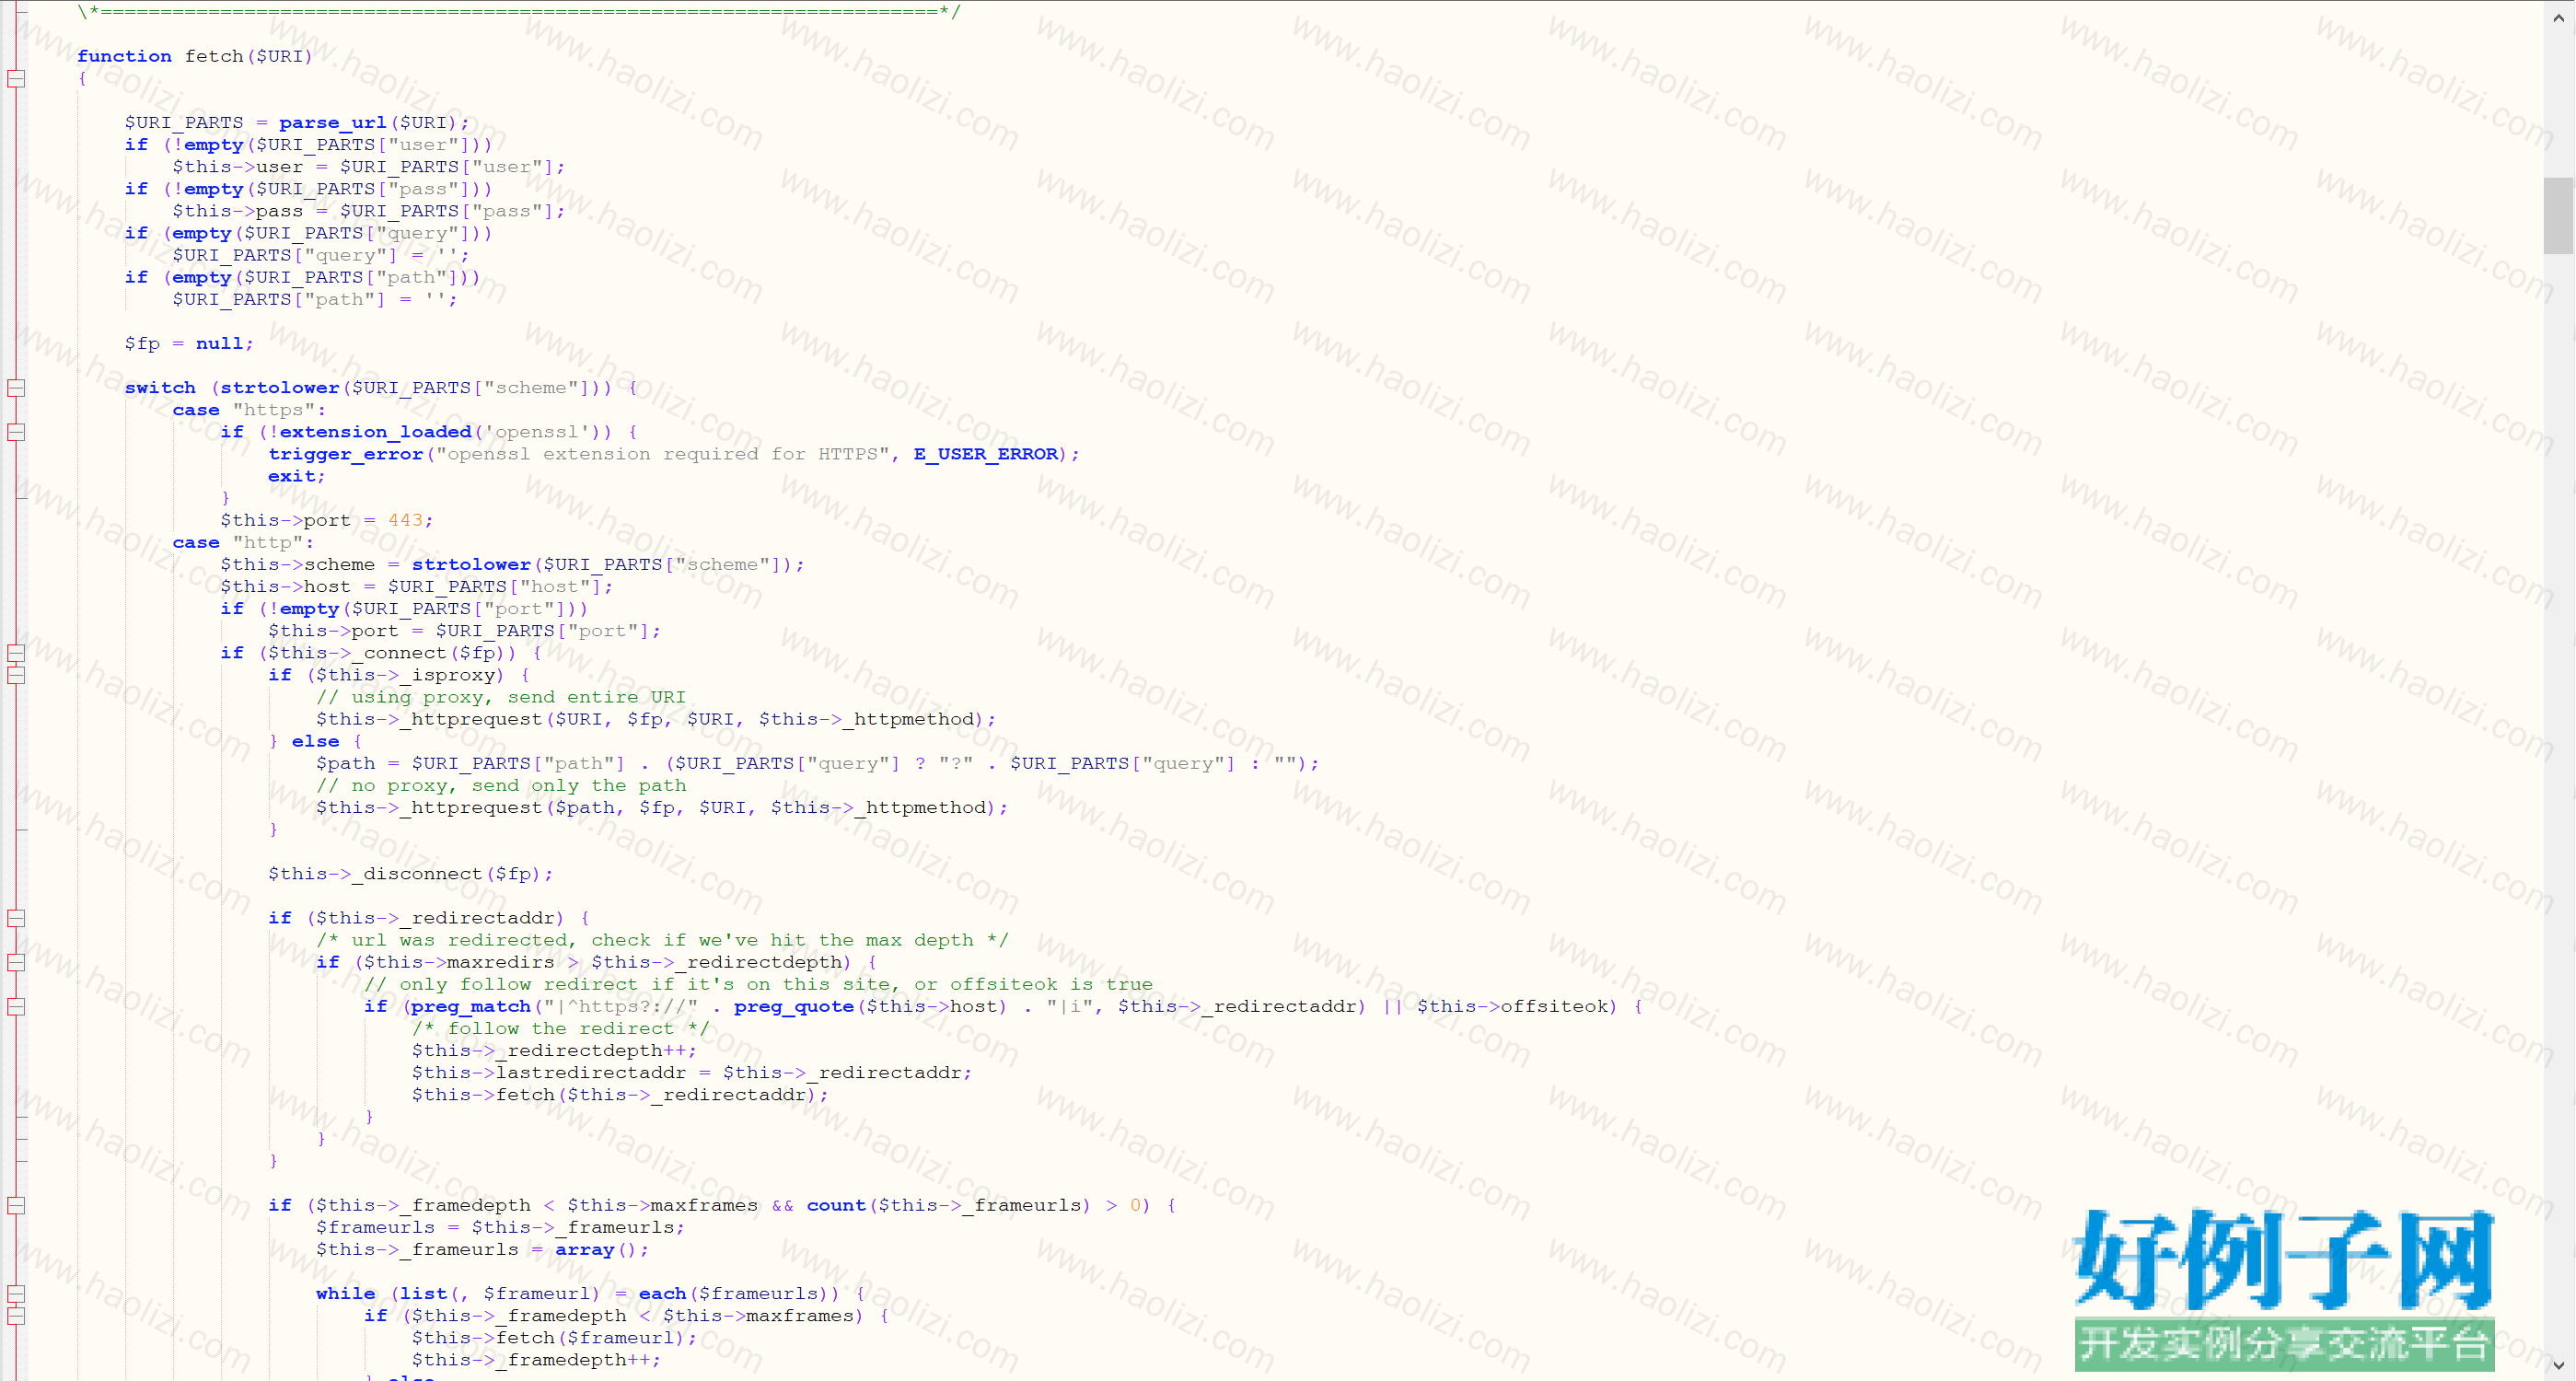Click the 'case "http":' line
This screenshot has width=2576, height=1381.
coord(243,542)
